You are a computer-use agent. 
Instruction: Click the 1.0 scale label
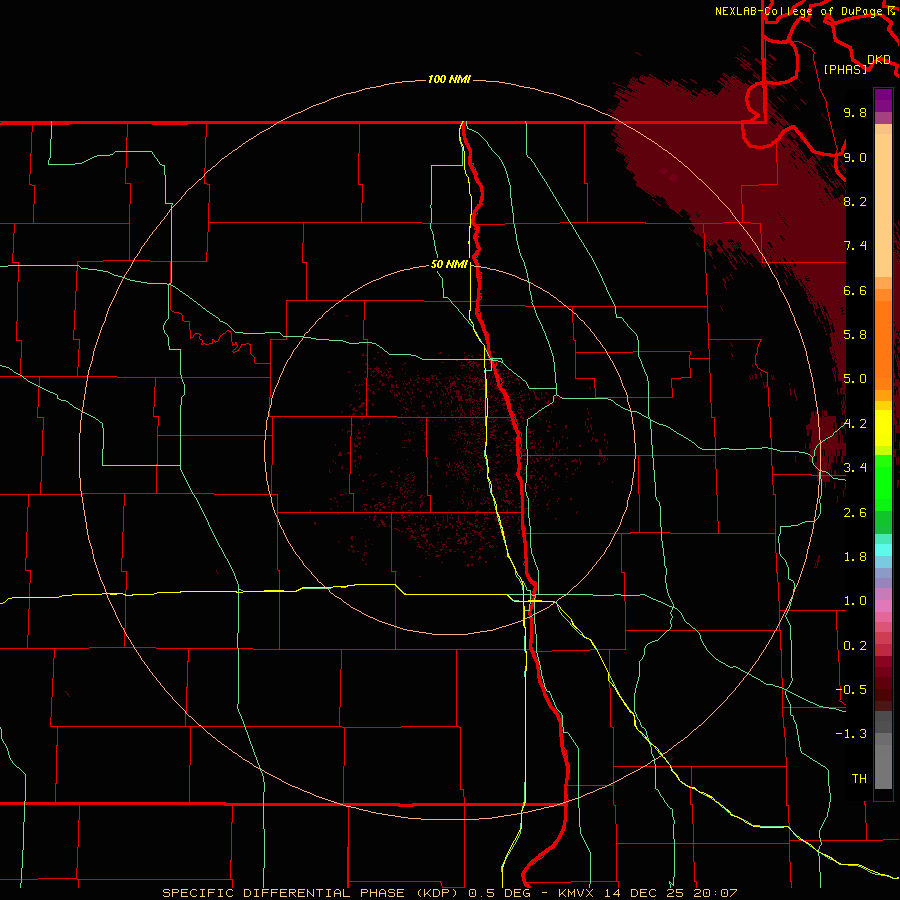point(855,601)
